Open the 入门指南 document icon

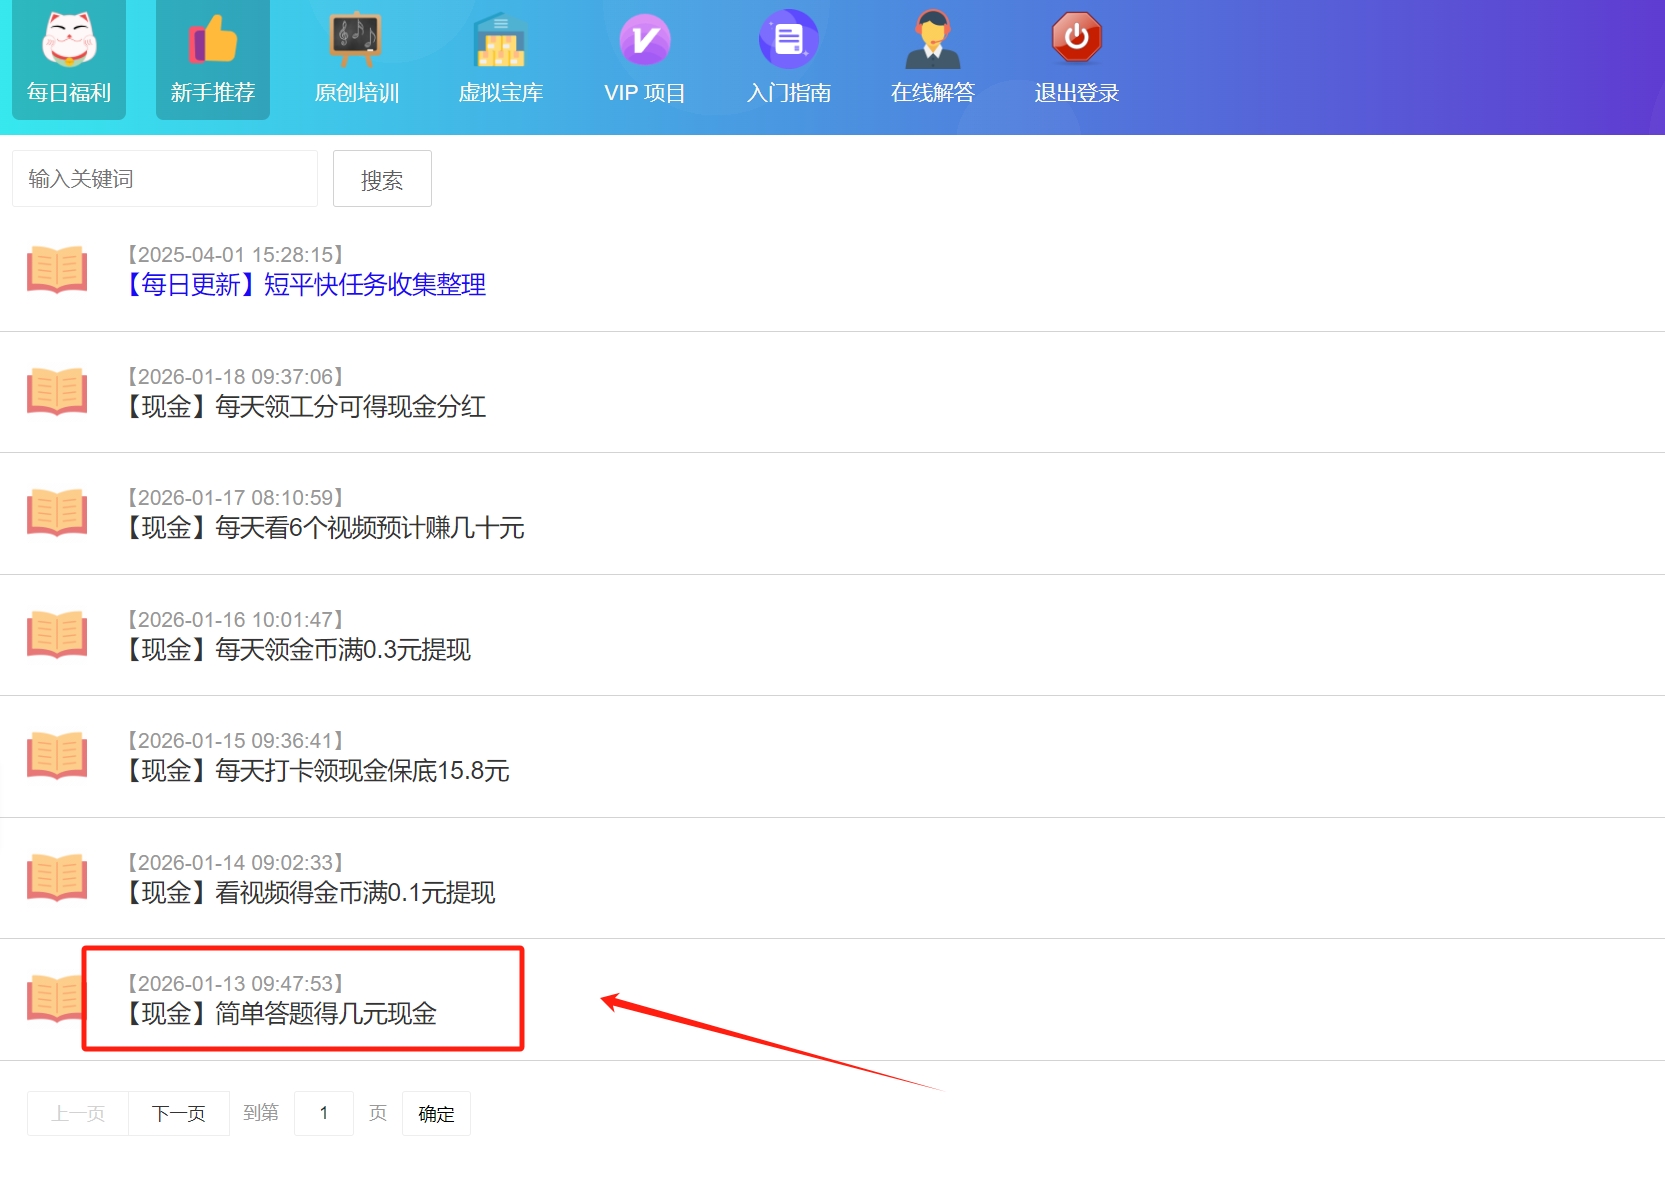tap(789, 40)
